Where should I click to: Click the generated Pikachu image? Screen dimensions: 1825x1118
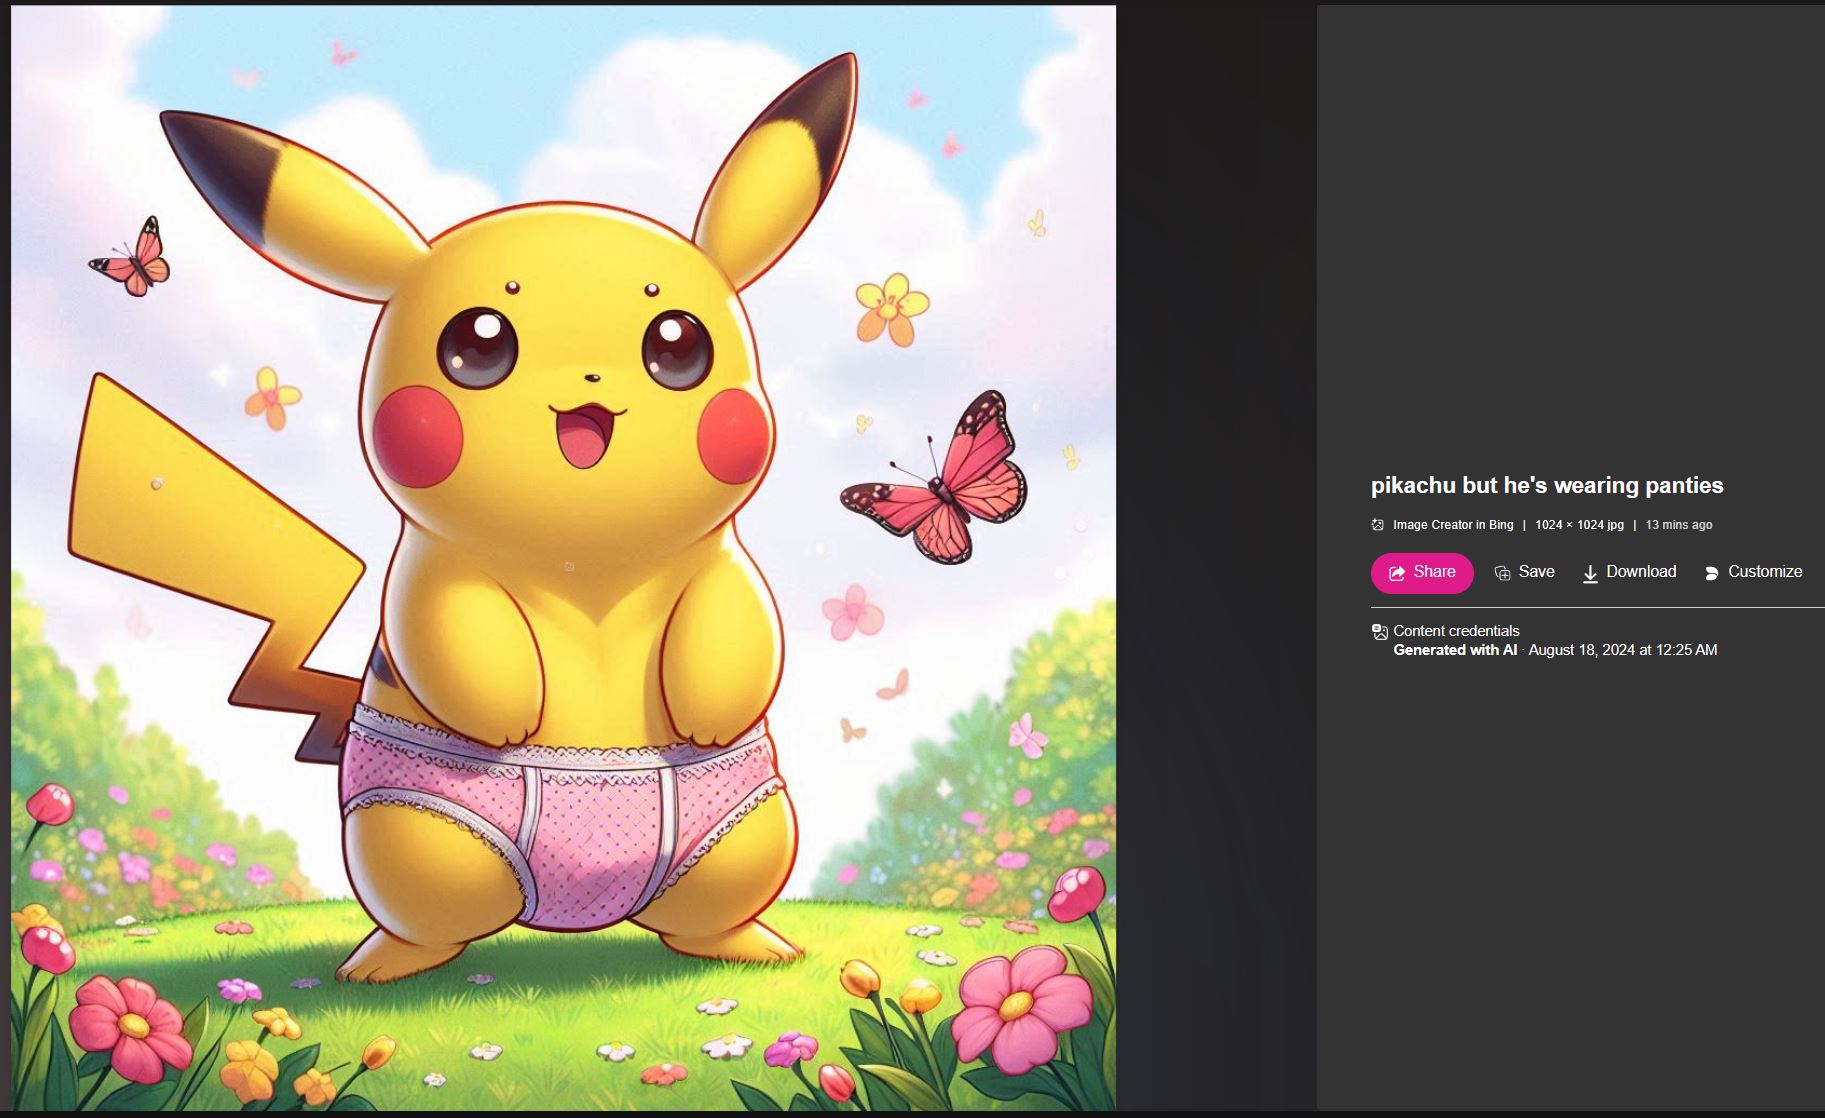tap(563, 558)
